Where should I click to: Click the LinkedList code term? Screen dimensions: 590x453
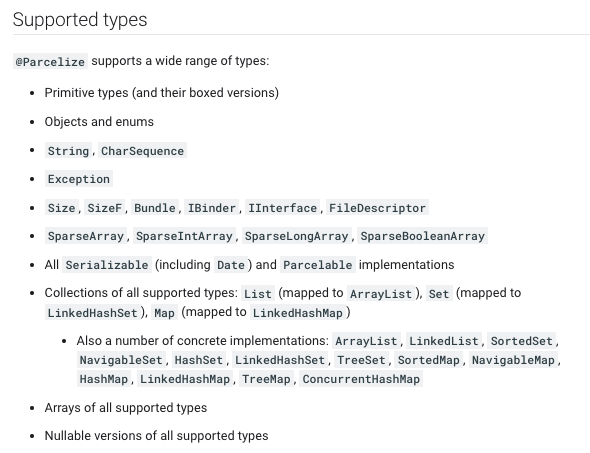coord(444,341)
